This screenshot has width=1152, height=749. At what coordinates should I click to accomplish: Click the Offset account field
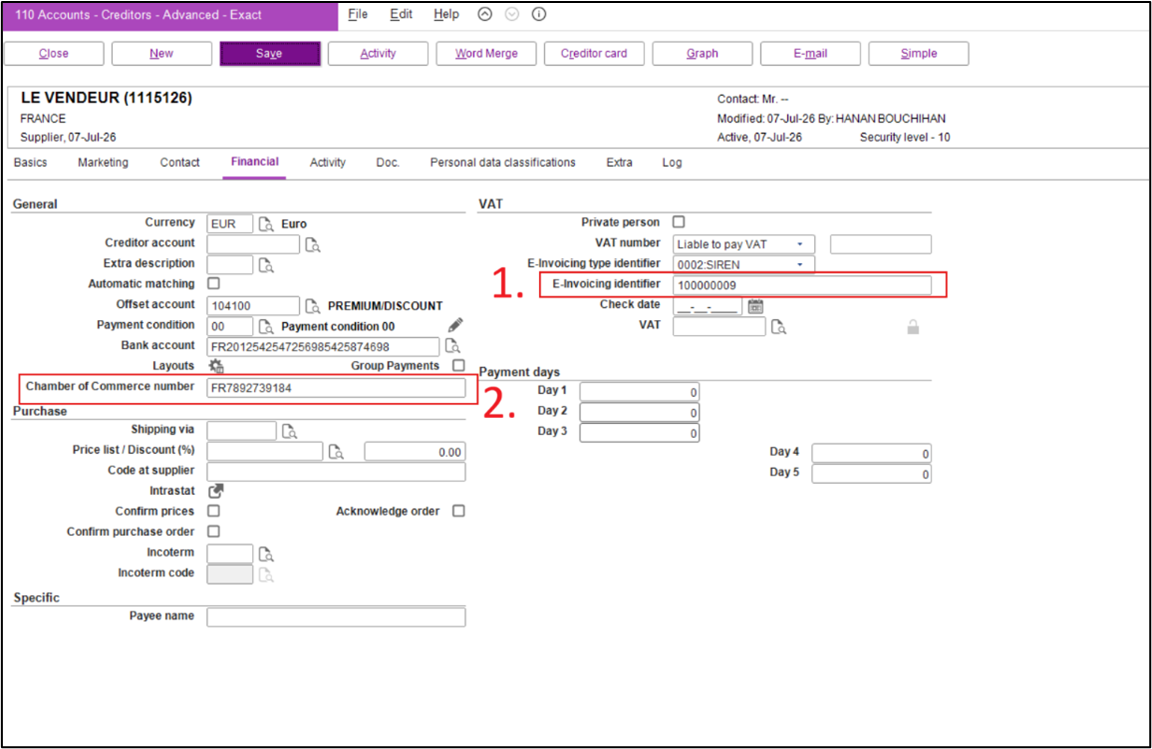253,306
